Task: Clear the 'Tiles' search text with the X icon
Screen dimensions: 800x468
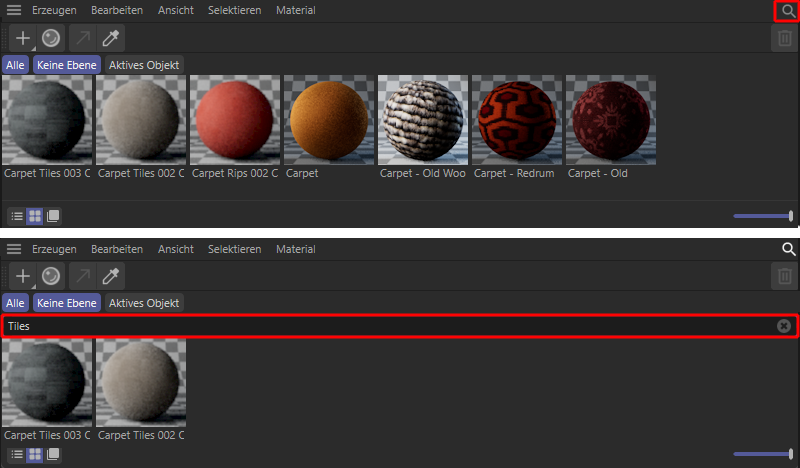Action: click(x=784, y=326)
